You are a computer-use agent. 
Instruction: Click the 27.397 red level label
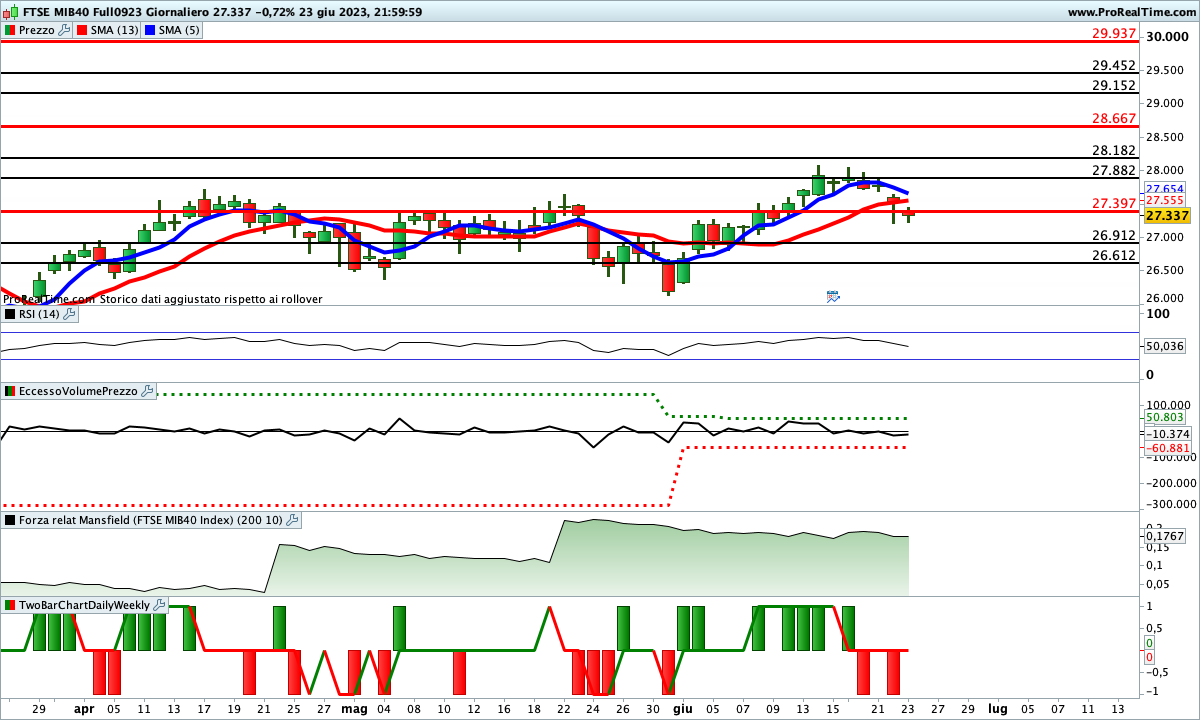pyautogui.click(x=1114, y=203)
